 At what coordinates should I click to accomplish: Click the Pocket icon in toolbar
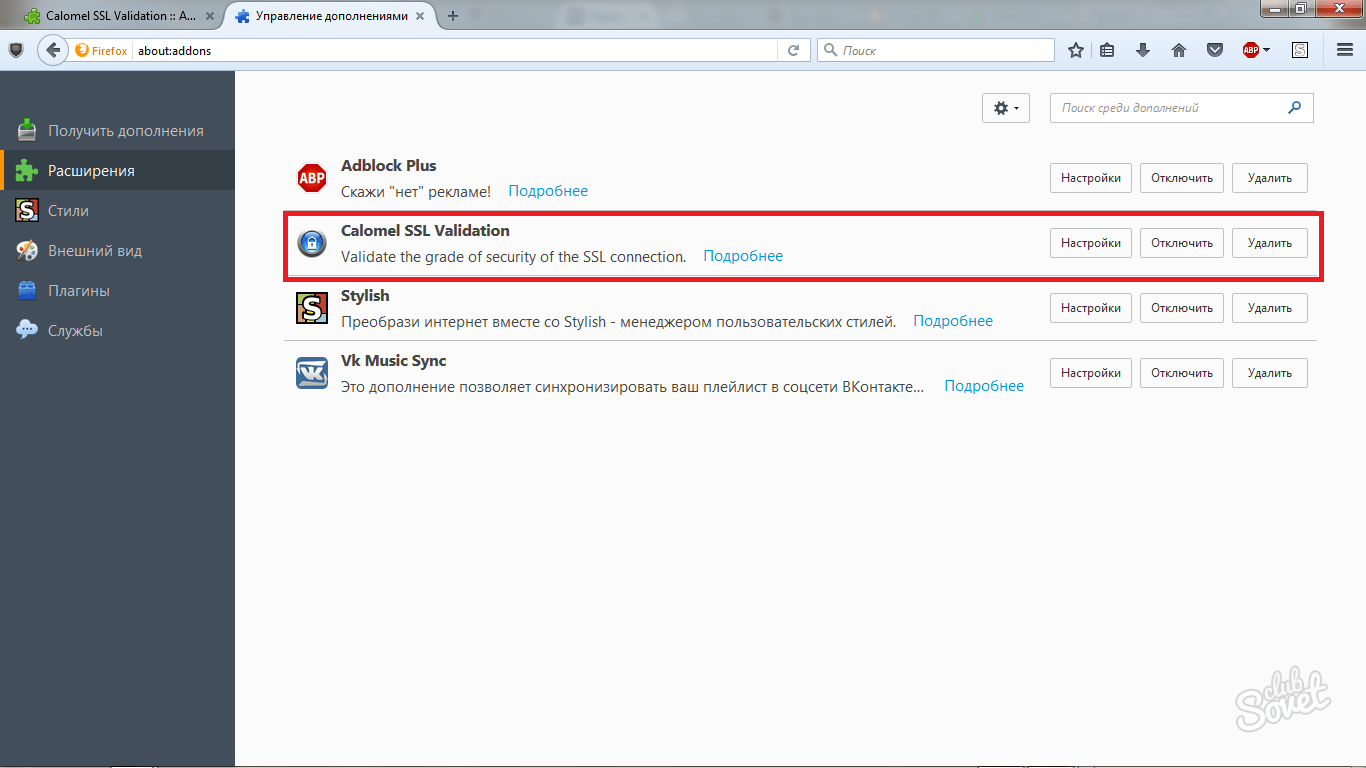point(1214,50)
